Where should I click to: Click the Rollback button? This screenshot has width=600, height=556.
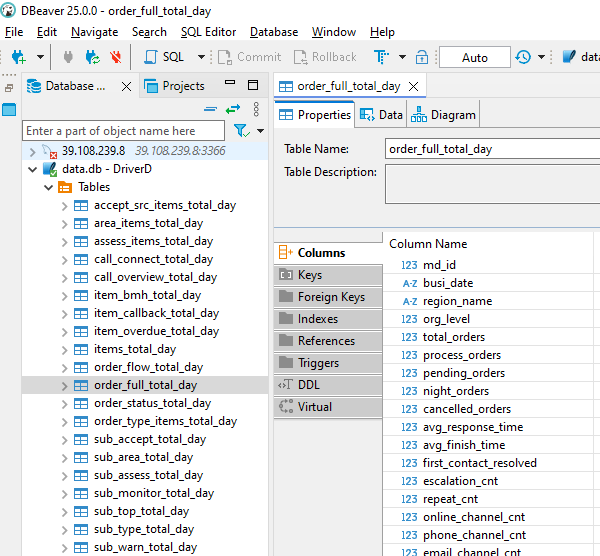pos(325,57)
